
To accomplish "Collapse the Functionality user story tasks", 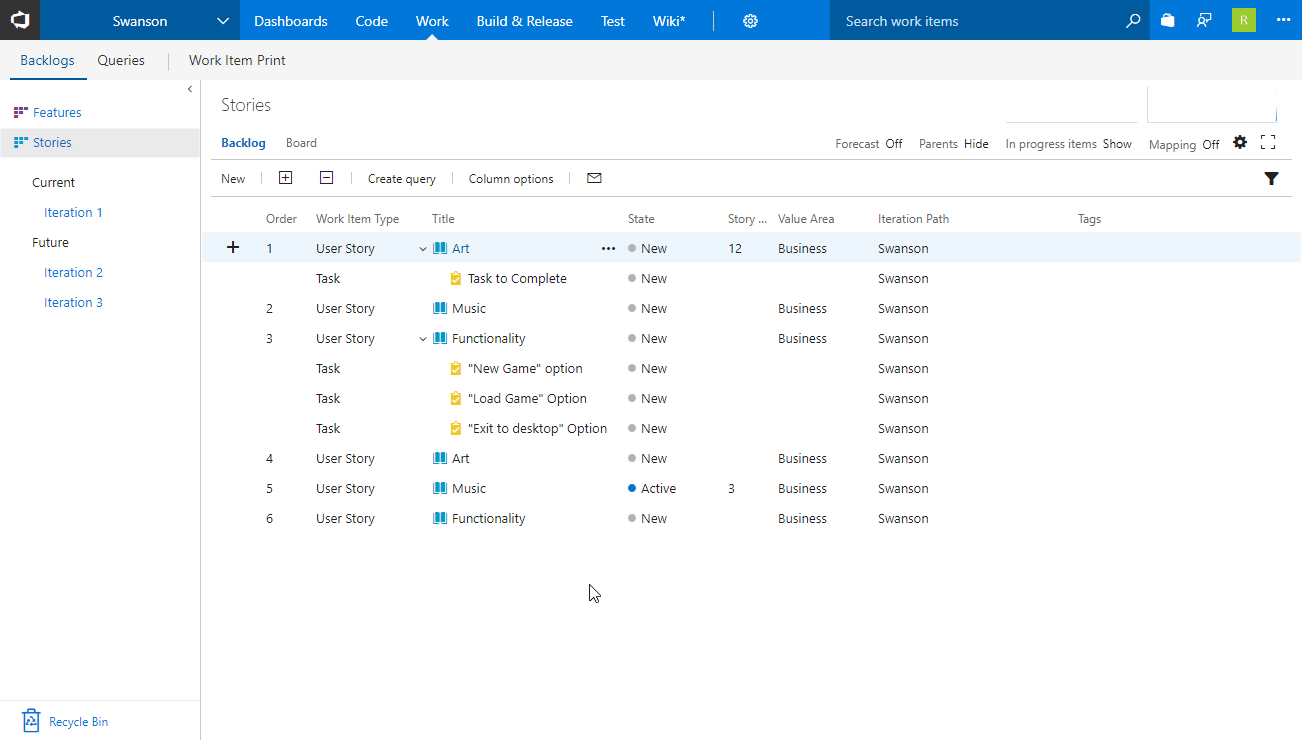I will [x=422, y=338].
